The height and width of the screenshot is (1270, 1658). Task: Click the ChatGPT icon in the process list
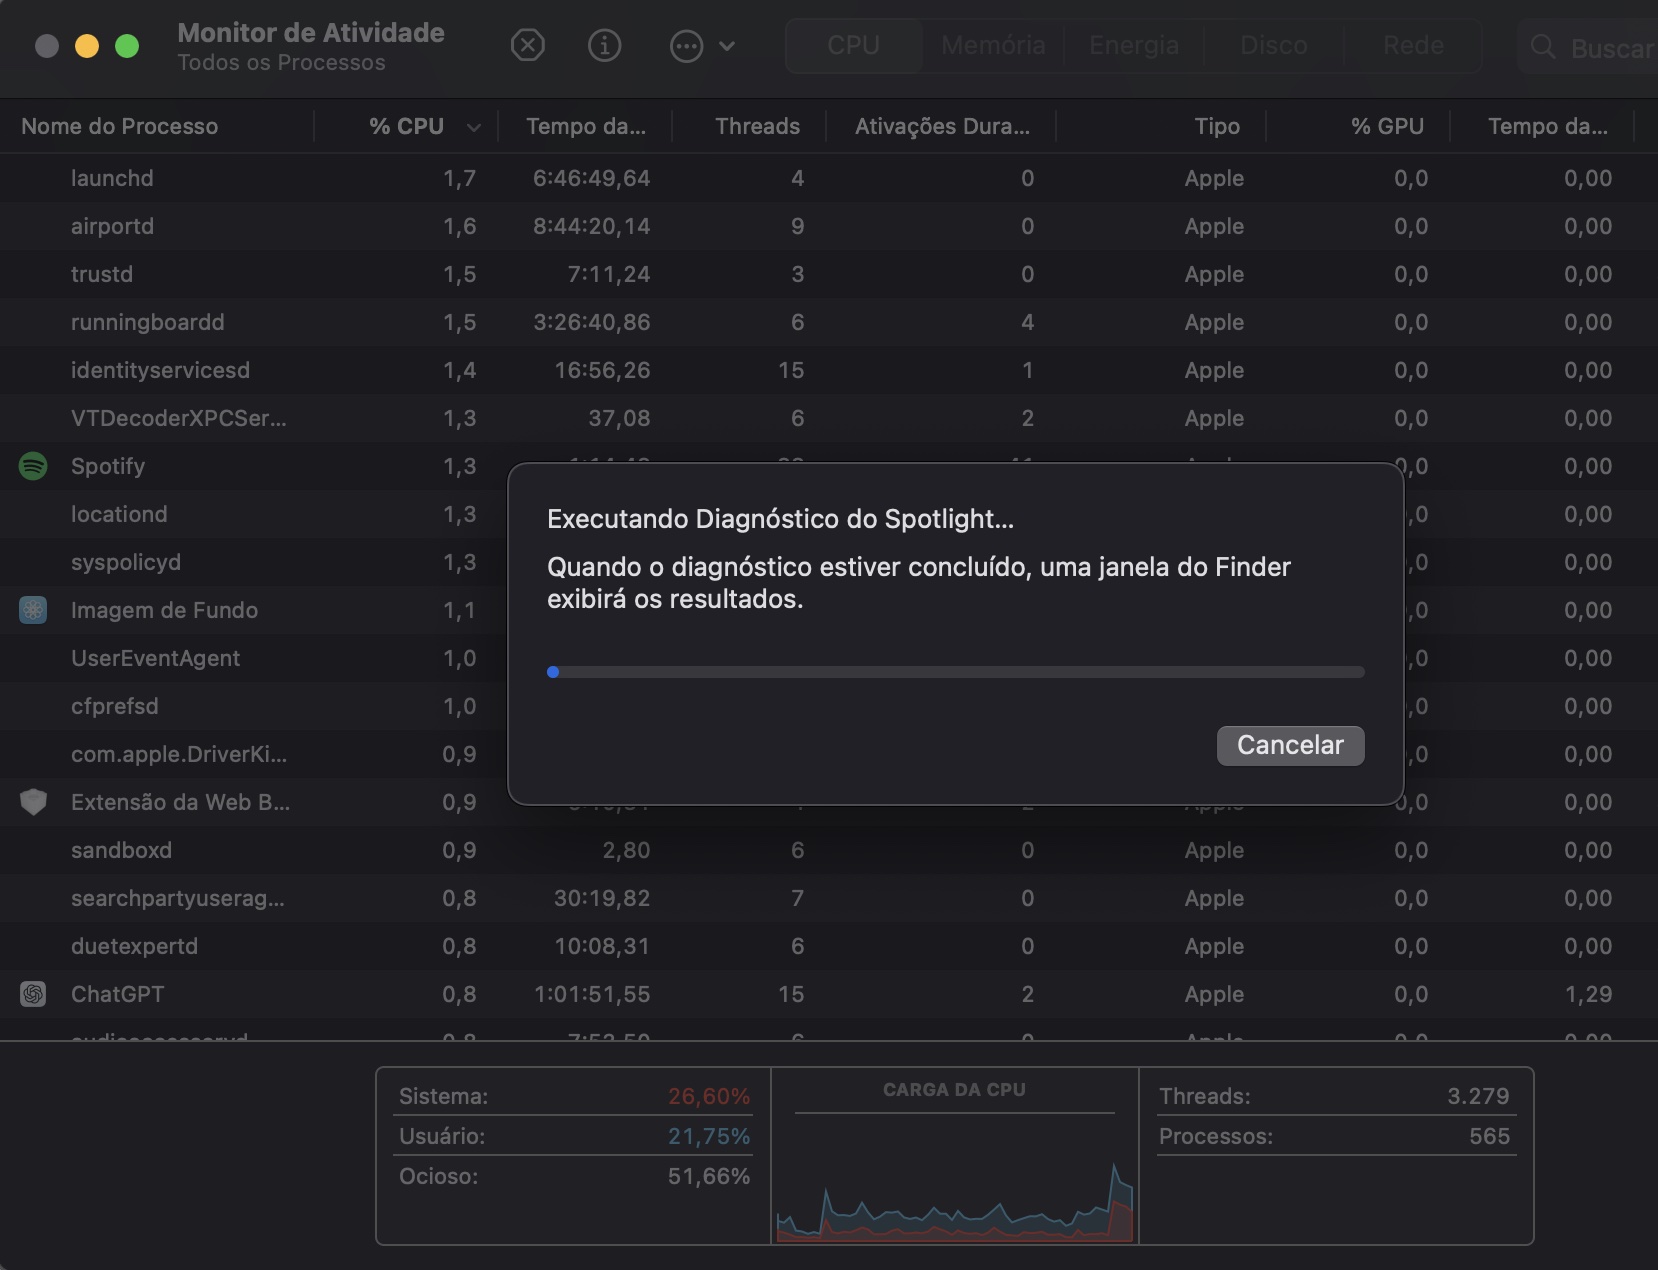coord(33,994)
